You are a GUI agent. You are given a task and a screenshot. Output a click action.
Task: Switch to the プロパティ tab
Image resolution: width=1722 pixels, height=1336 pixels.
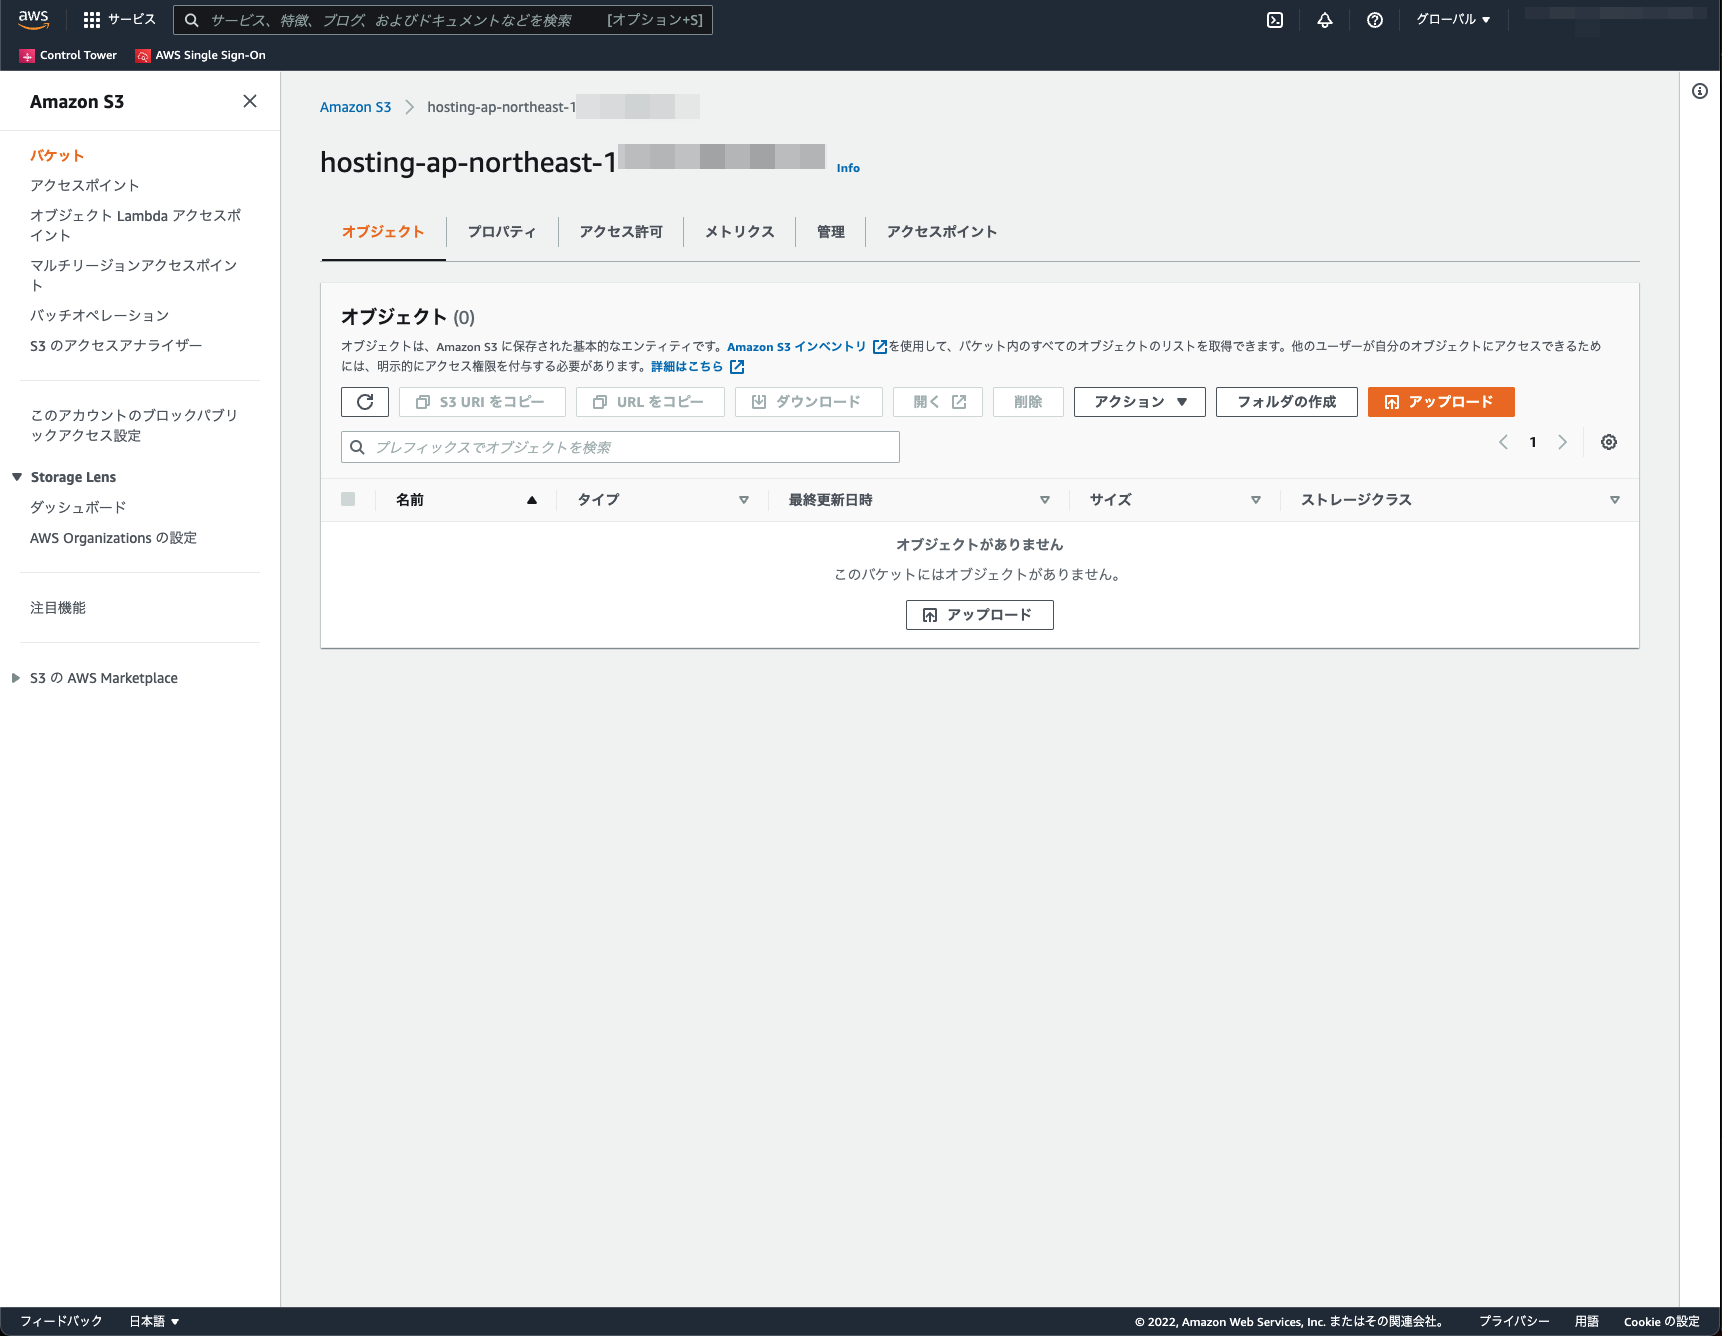click(502, 232)
